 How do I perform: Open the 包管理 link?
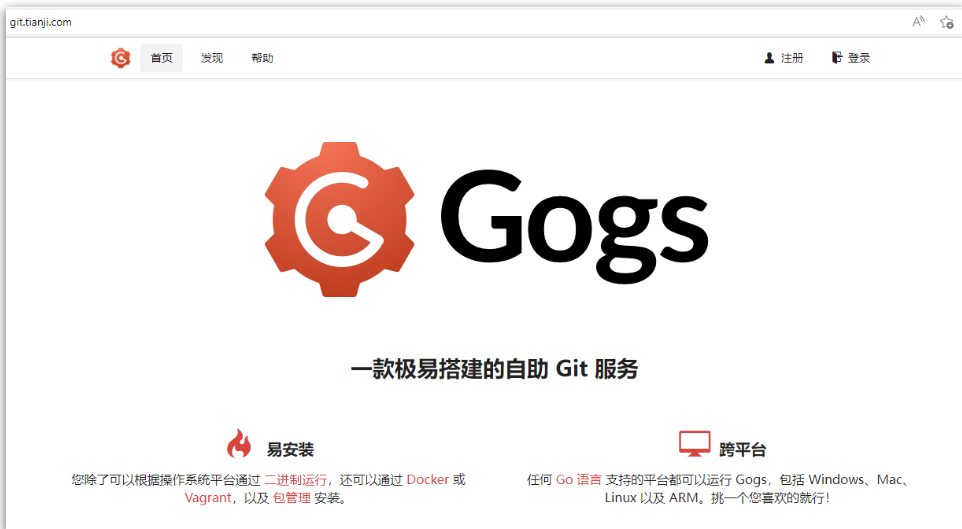[x=292, y=498]
